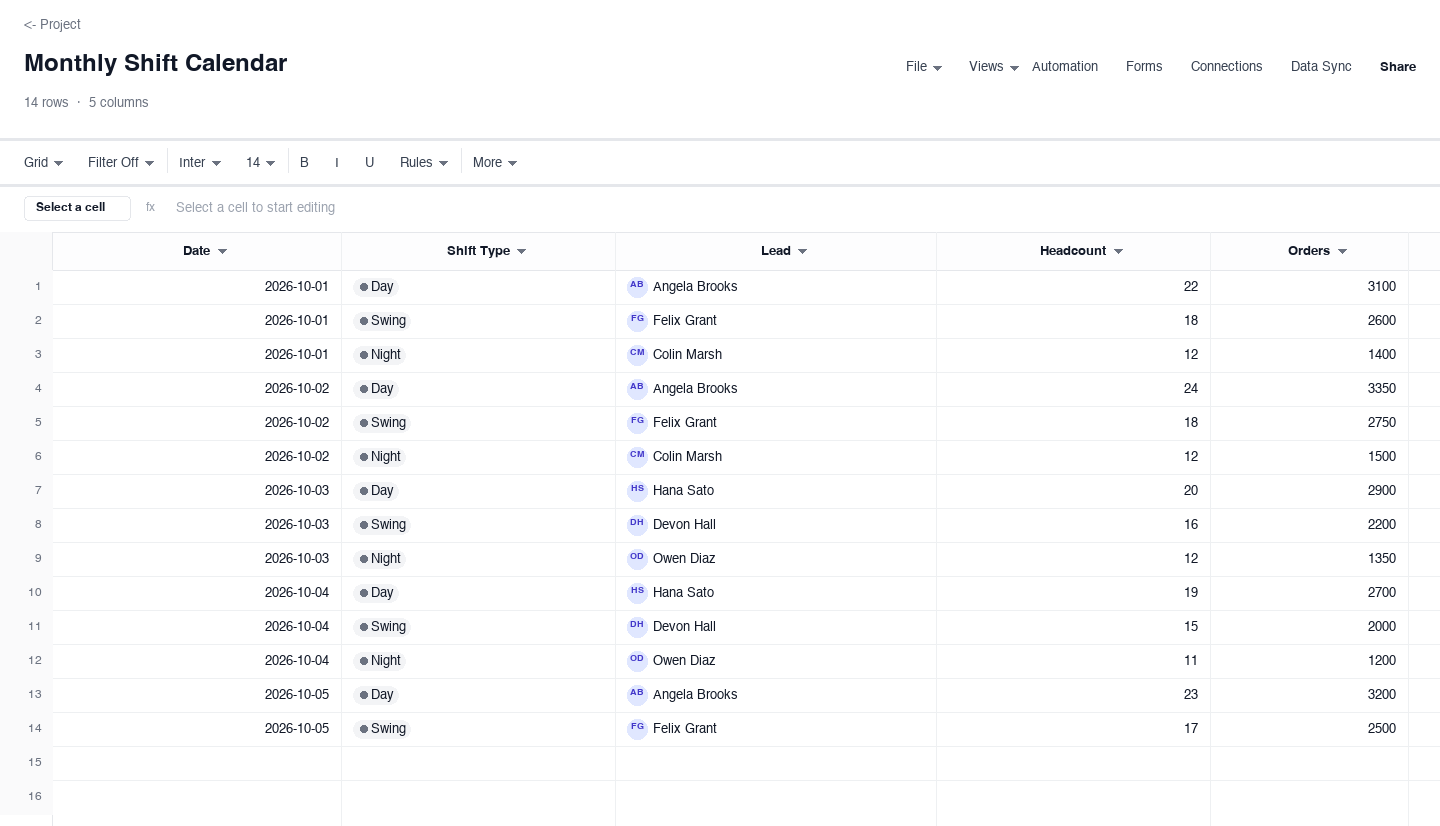Open the More dropdown
Viewport: 1440px width, 826px height.
(x=495, y=162)
